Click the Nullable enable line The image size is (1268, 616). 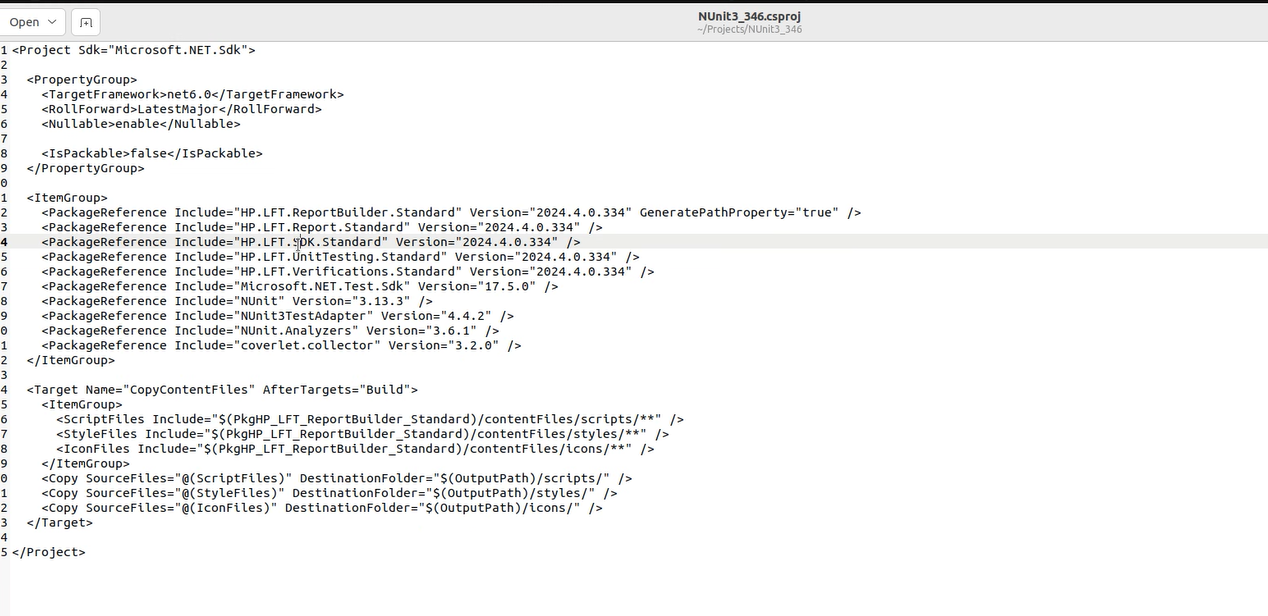pyautogui.click(x=140, y=124)
